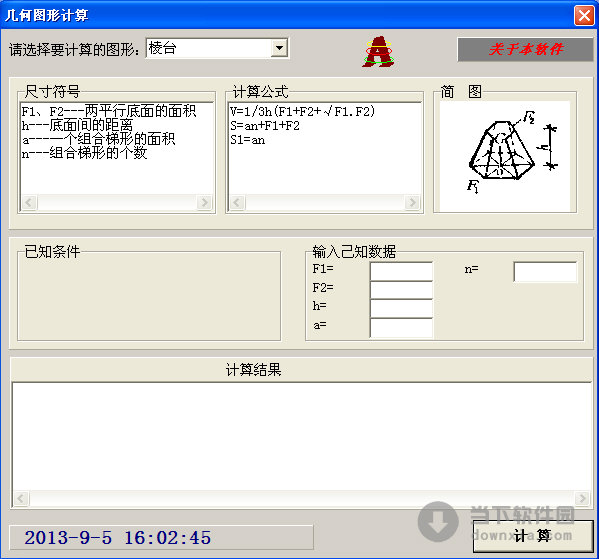
Task: Click right scroll arrow in 尺寸符号 box
Action: coord(204,202)
